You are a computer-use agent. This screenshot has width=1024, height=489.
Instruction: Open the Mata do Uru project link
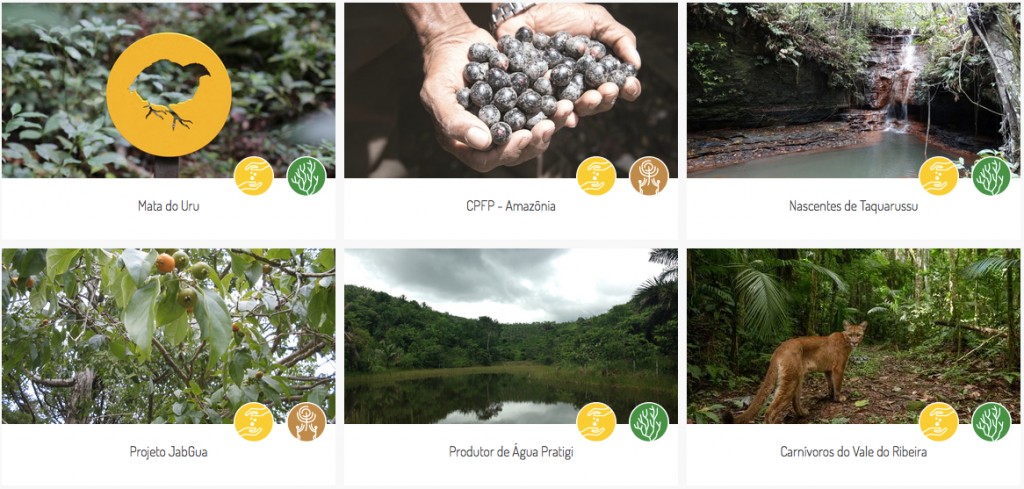tap(168, 206)
